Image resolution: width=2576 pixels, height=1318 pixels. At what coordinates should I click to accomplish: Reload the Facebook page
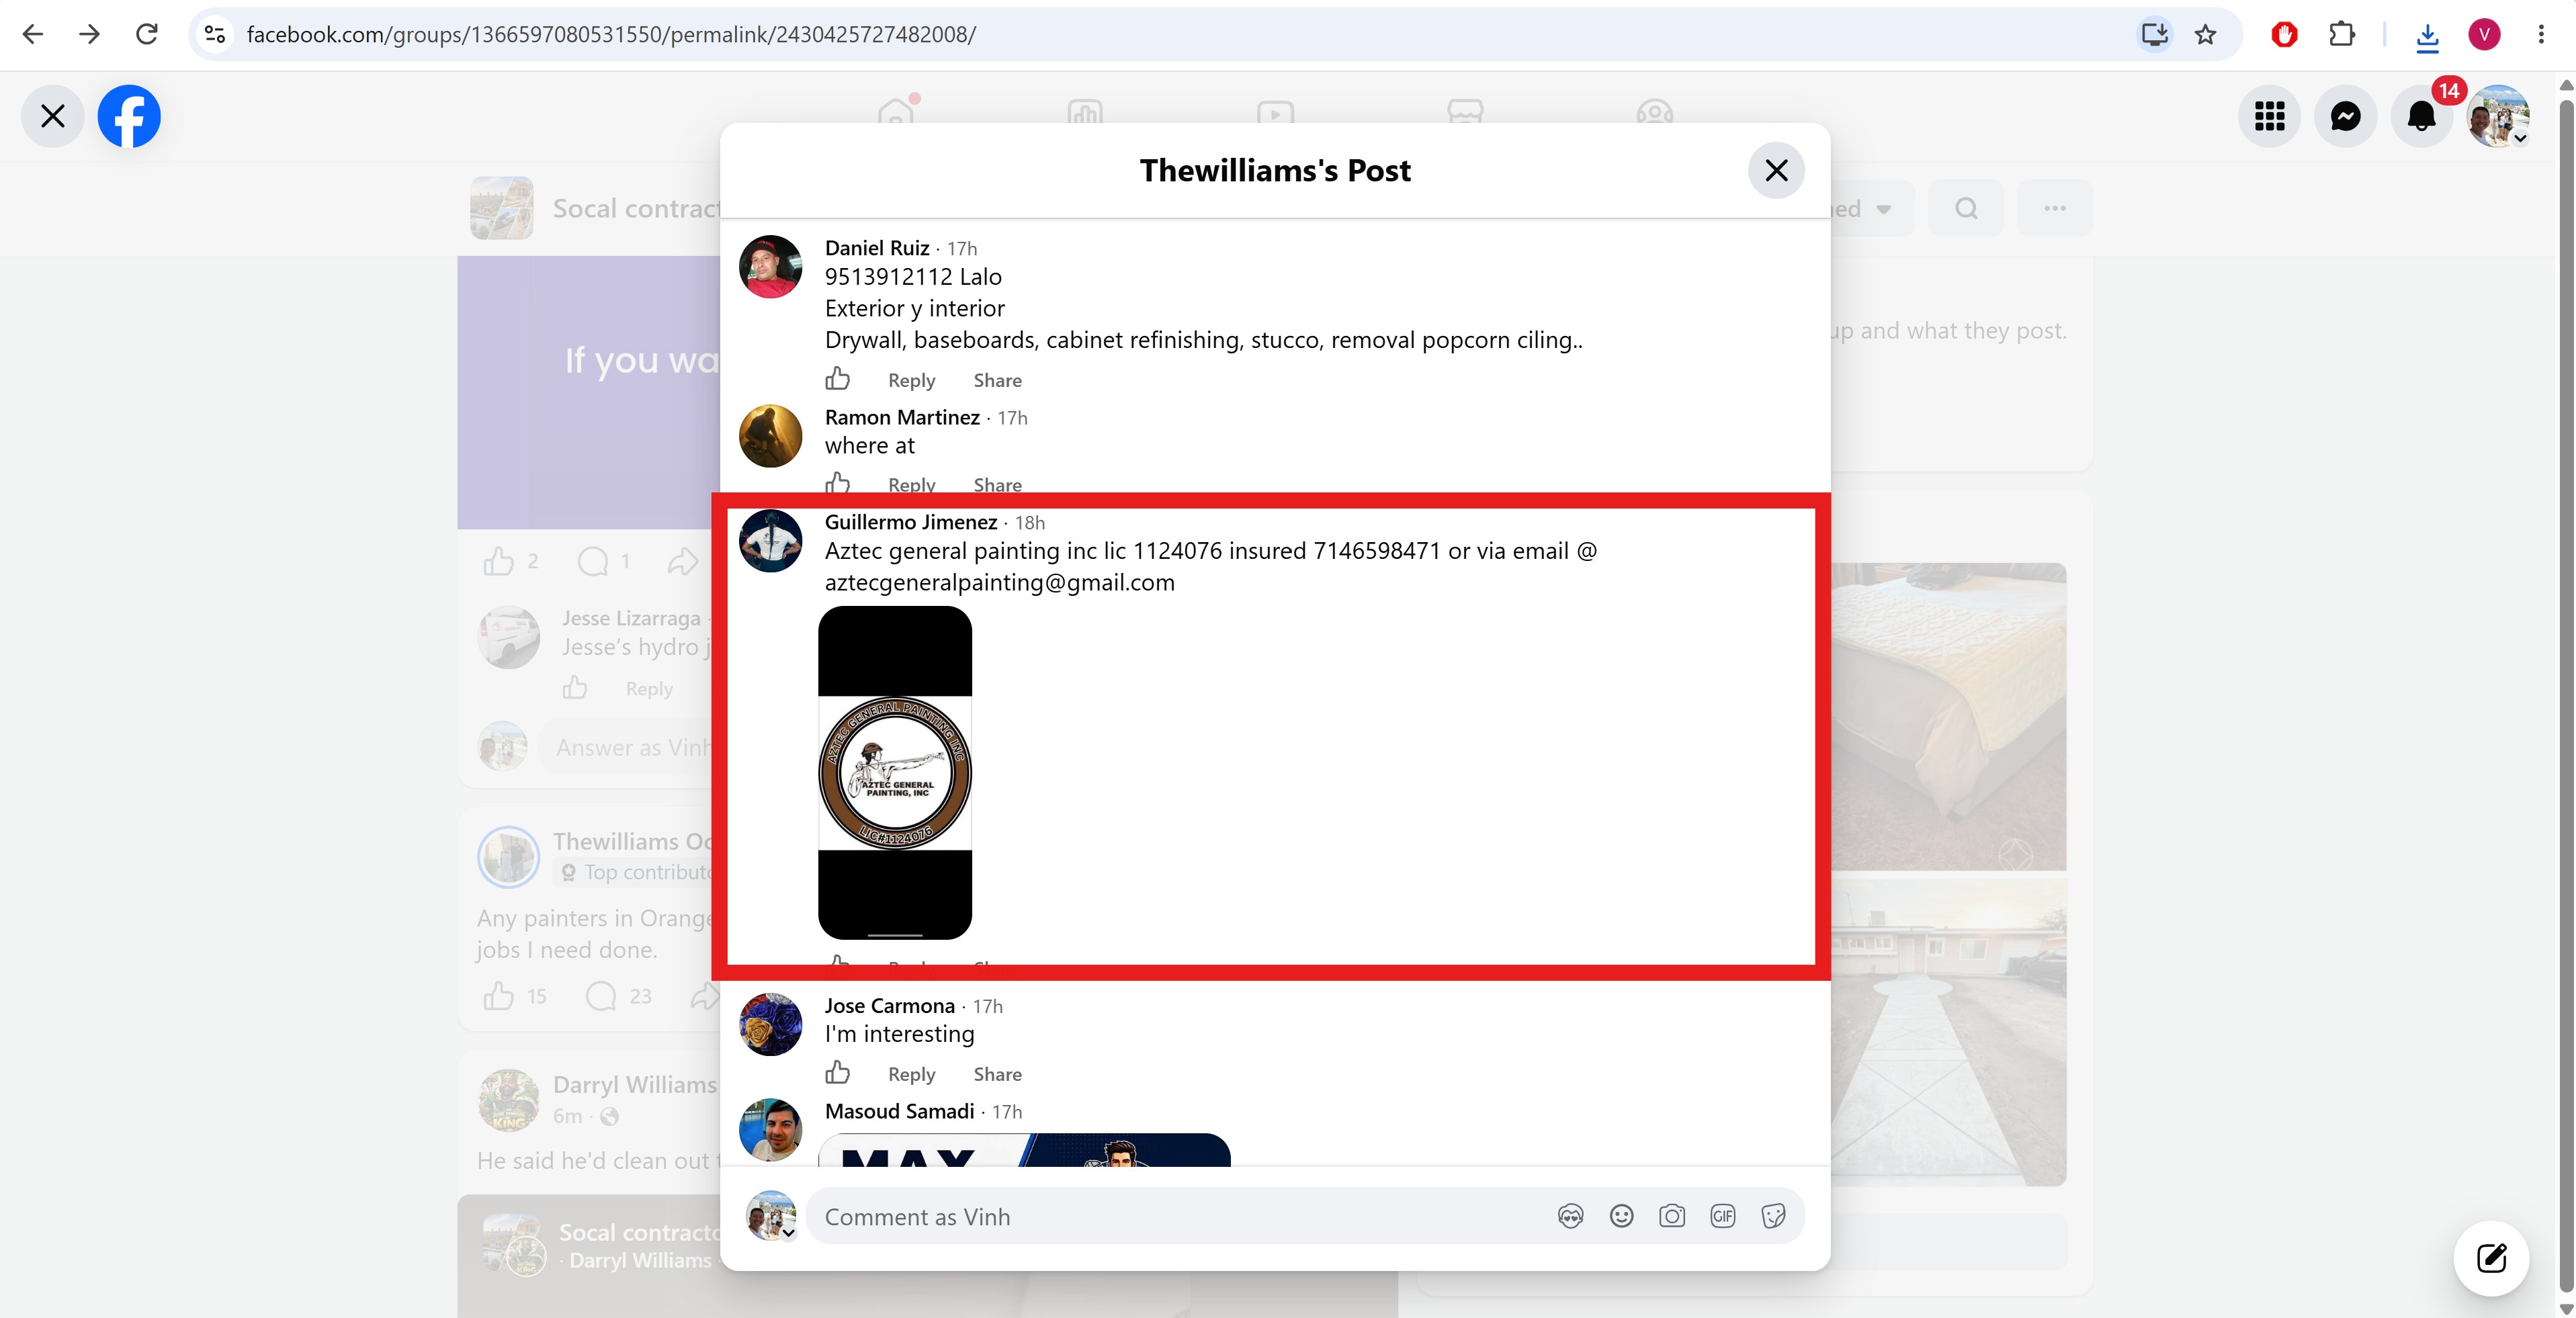(x=147, y=35)
